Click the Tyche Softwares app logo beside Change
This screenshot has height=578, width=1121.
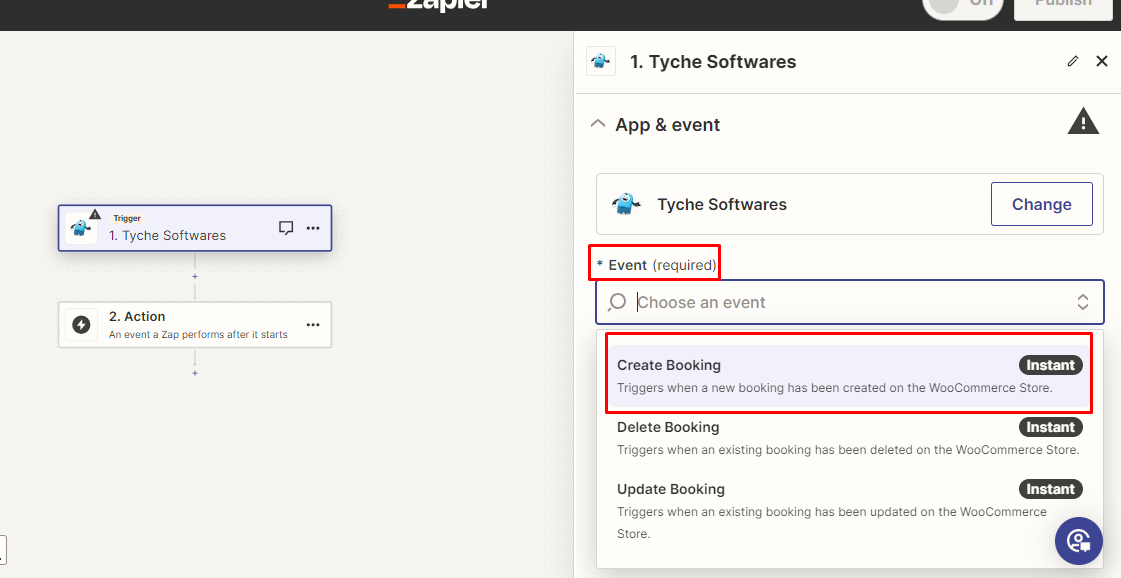click(626, 205)
